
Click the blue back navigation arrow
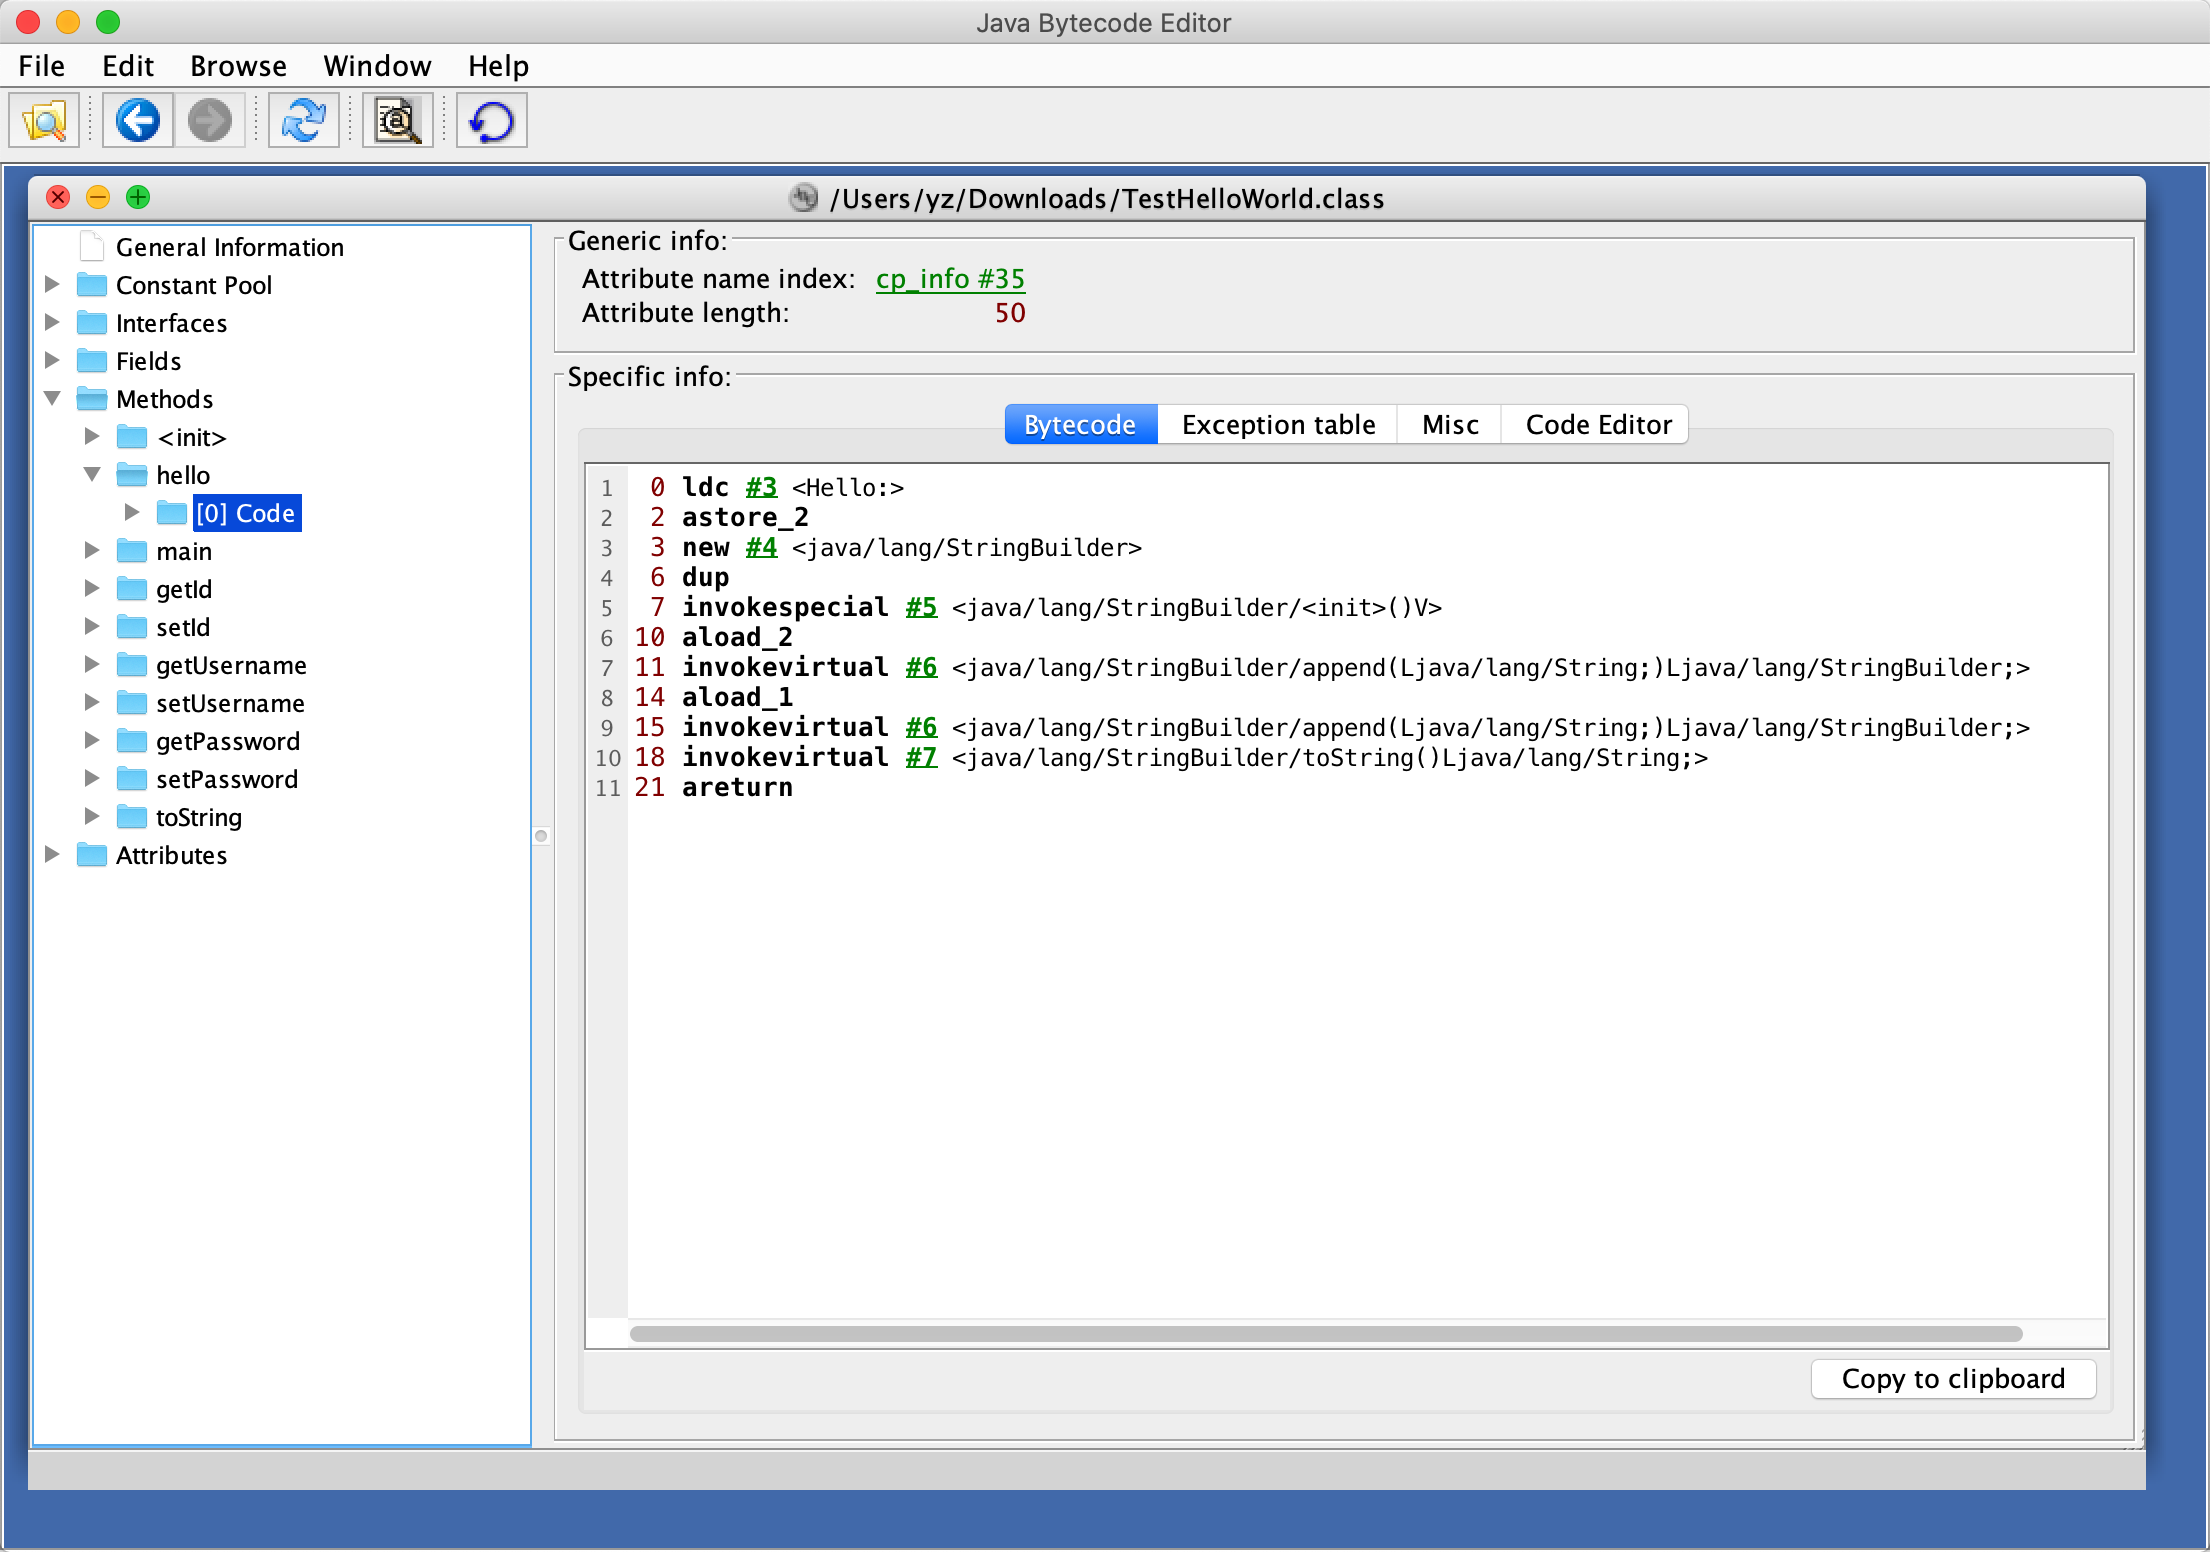[x=138, y=121]
